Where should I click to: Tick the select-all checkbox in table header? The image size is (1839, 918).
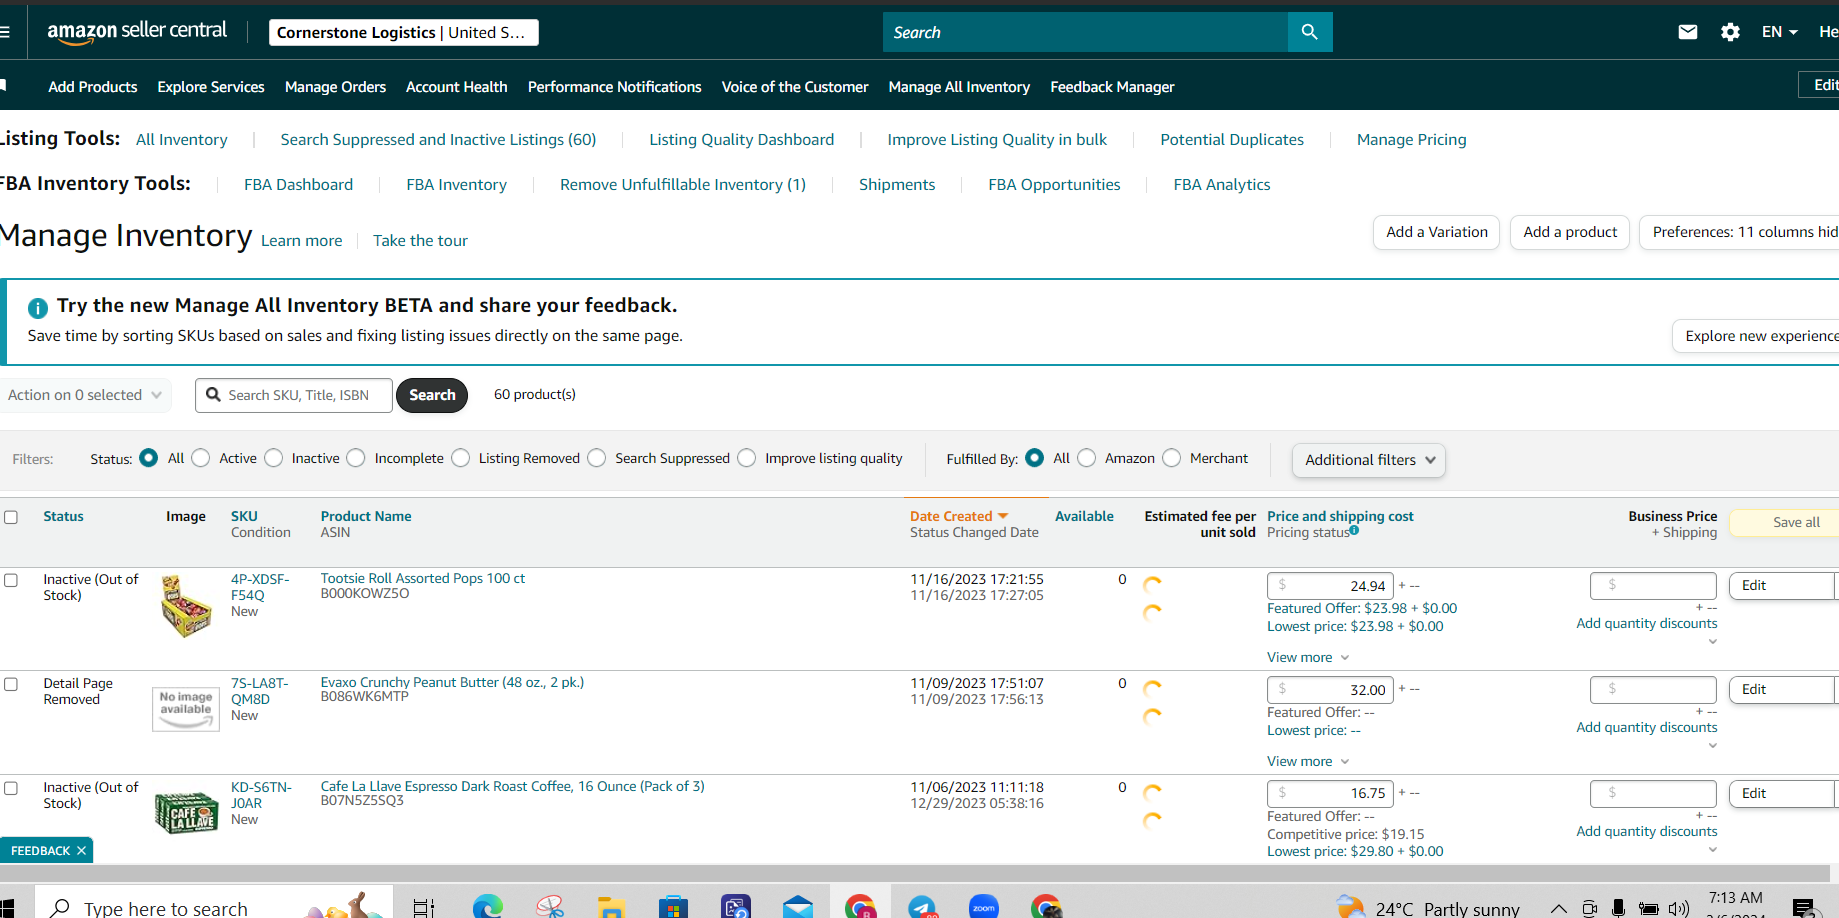(11, 517)
